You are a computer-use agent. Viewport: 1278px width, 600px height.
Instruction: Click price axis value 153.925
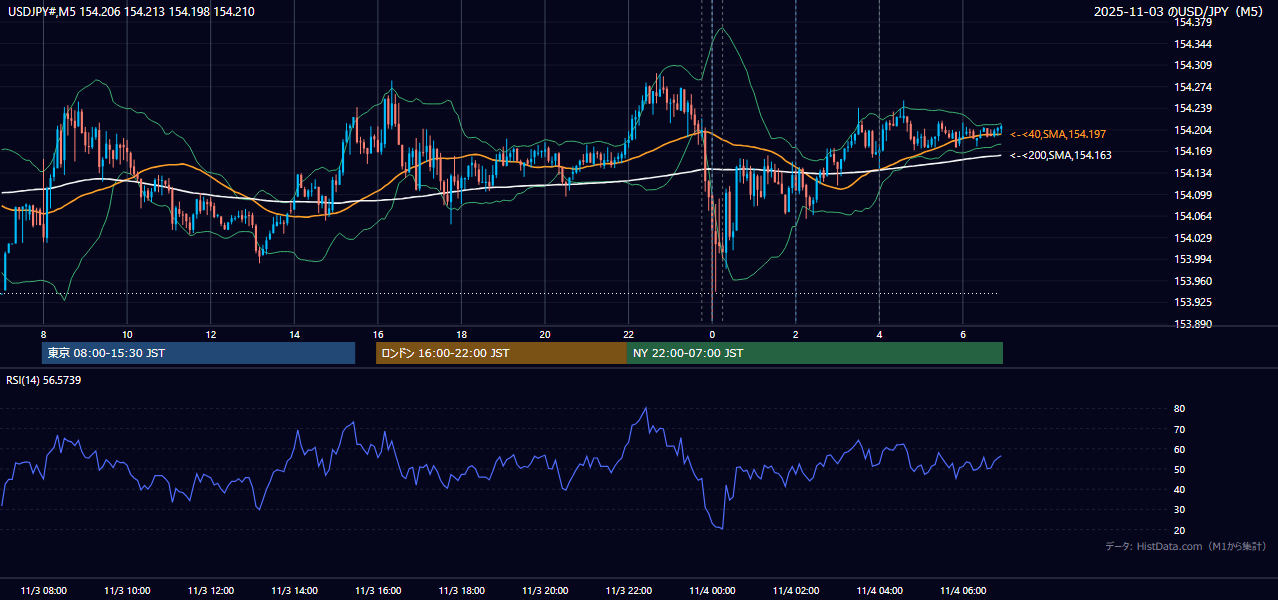click(x=1193, y=302)
